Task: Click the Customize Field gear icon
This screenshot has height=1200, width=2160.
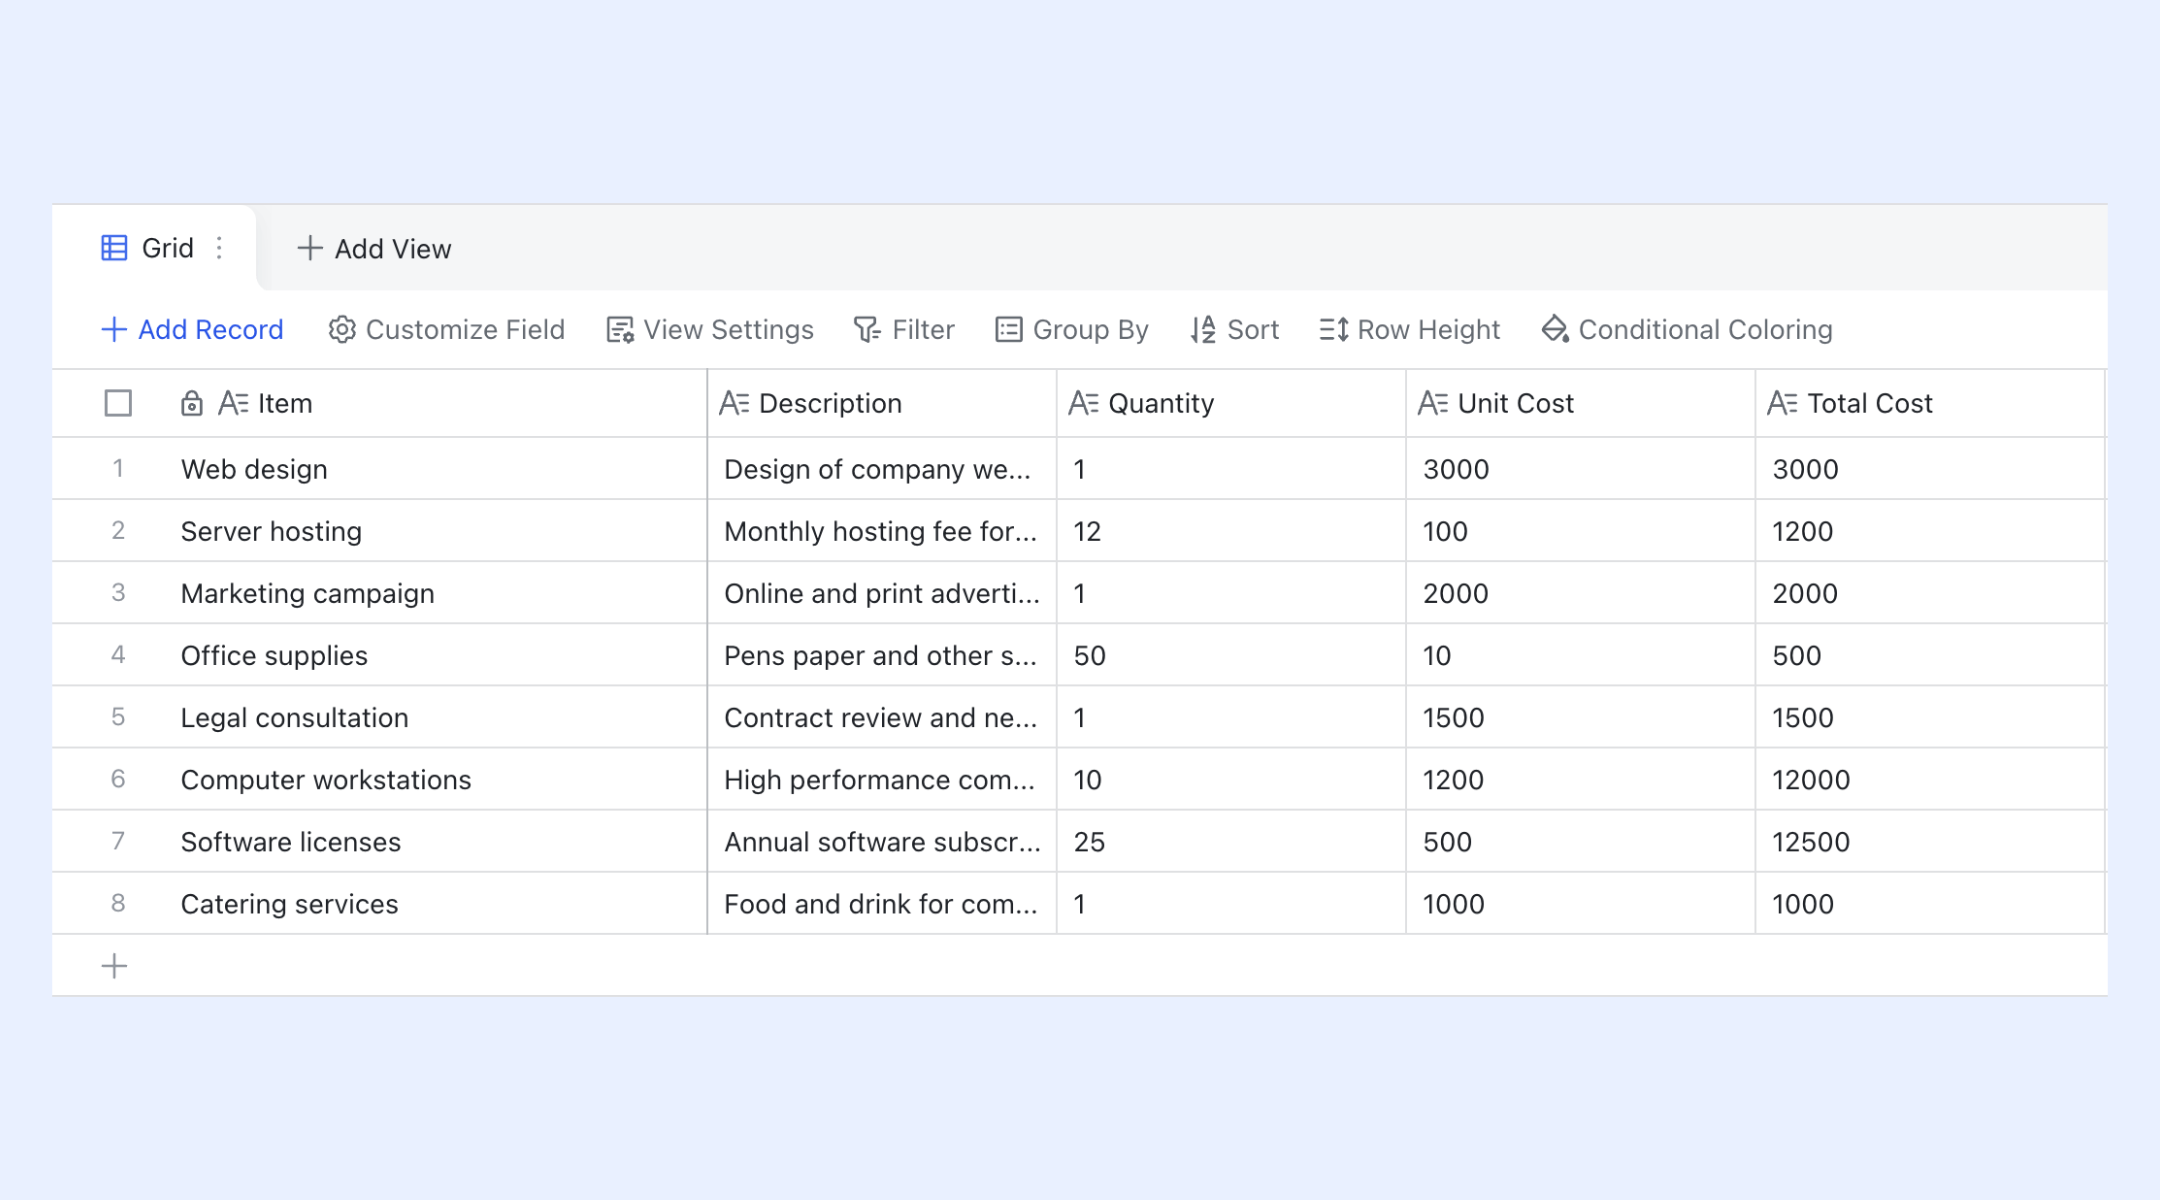Action: coord(342,330)
